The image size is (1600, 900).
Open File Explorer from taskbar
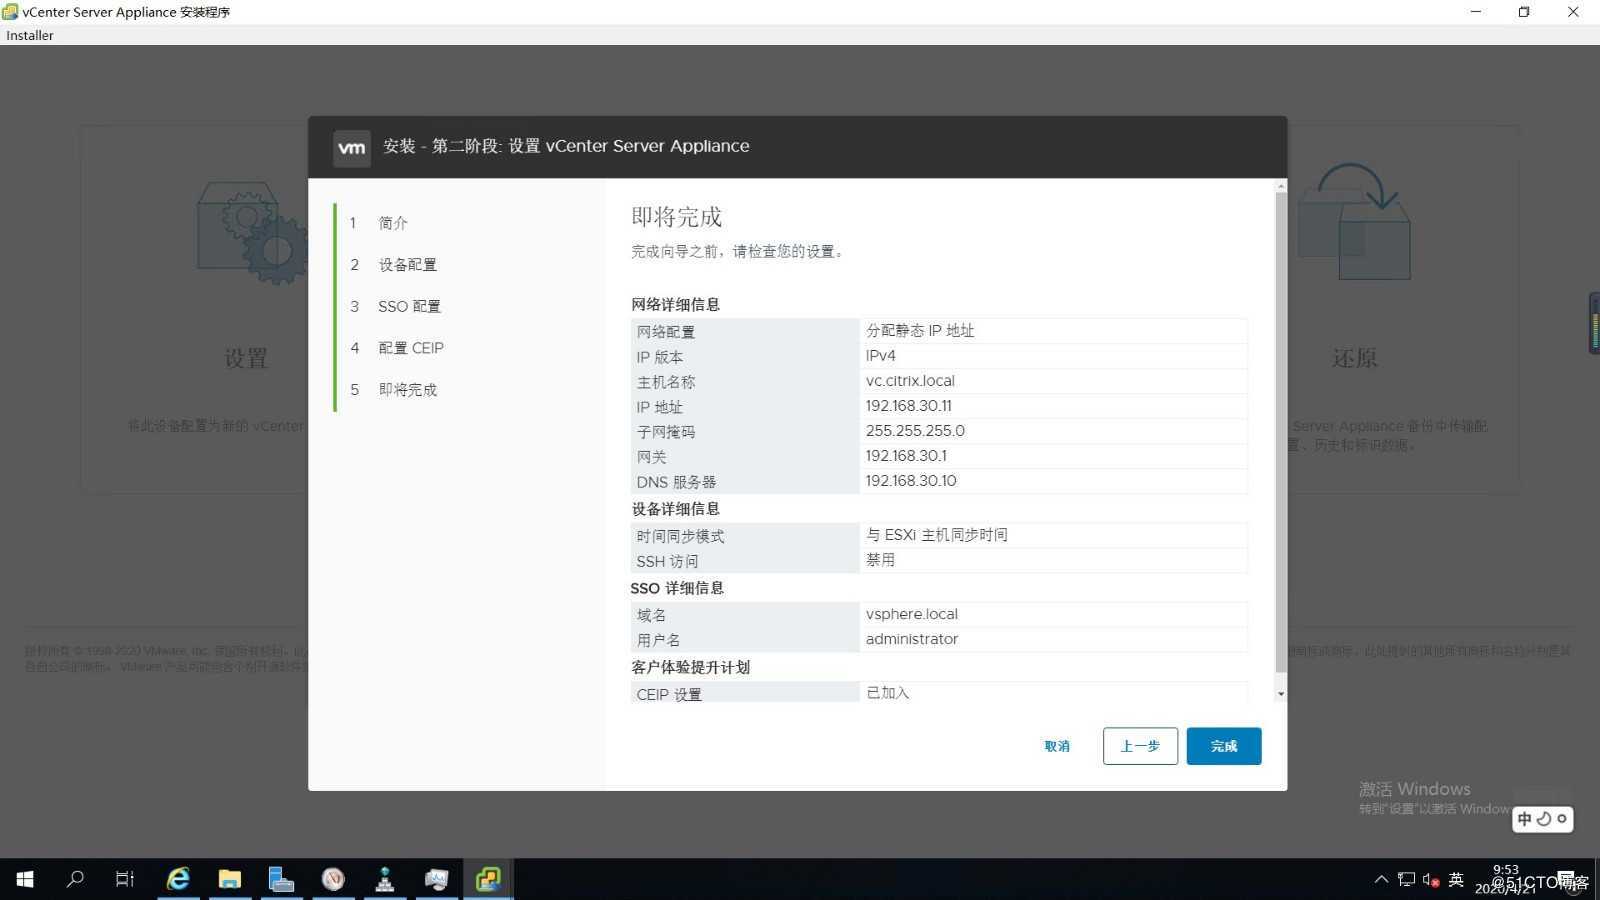[x=230, y=879]
